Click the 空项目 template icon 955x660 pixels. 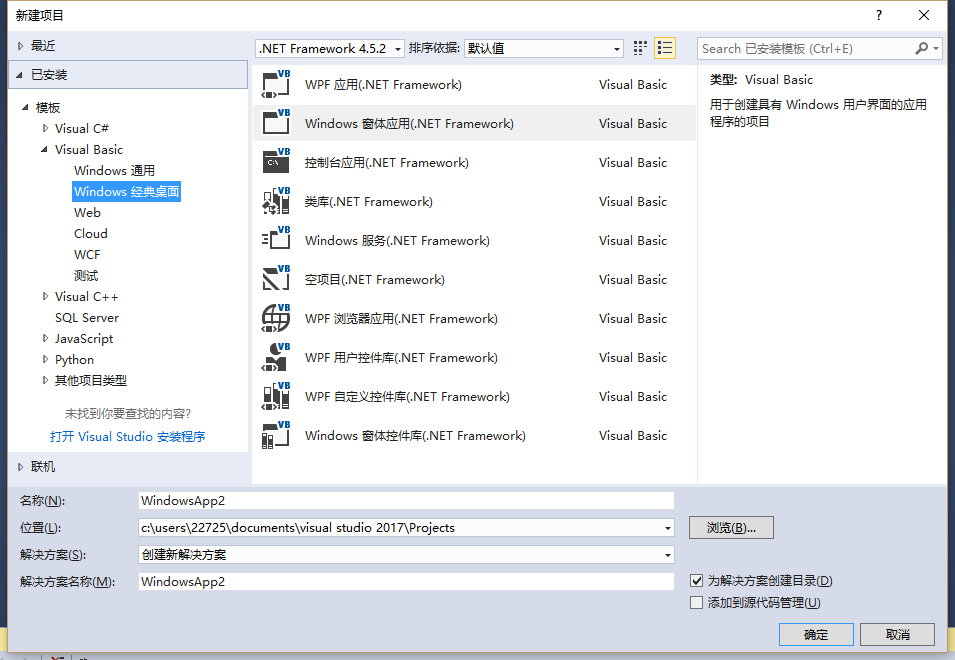276,279
